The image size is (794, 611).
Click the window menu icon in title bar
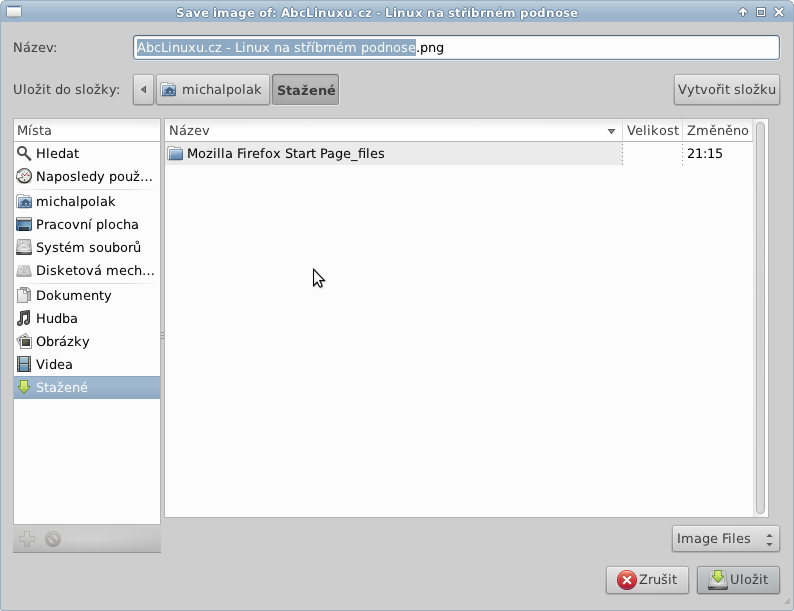(x=14, y=11)
